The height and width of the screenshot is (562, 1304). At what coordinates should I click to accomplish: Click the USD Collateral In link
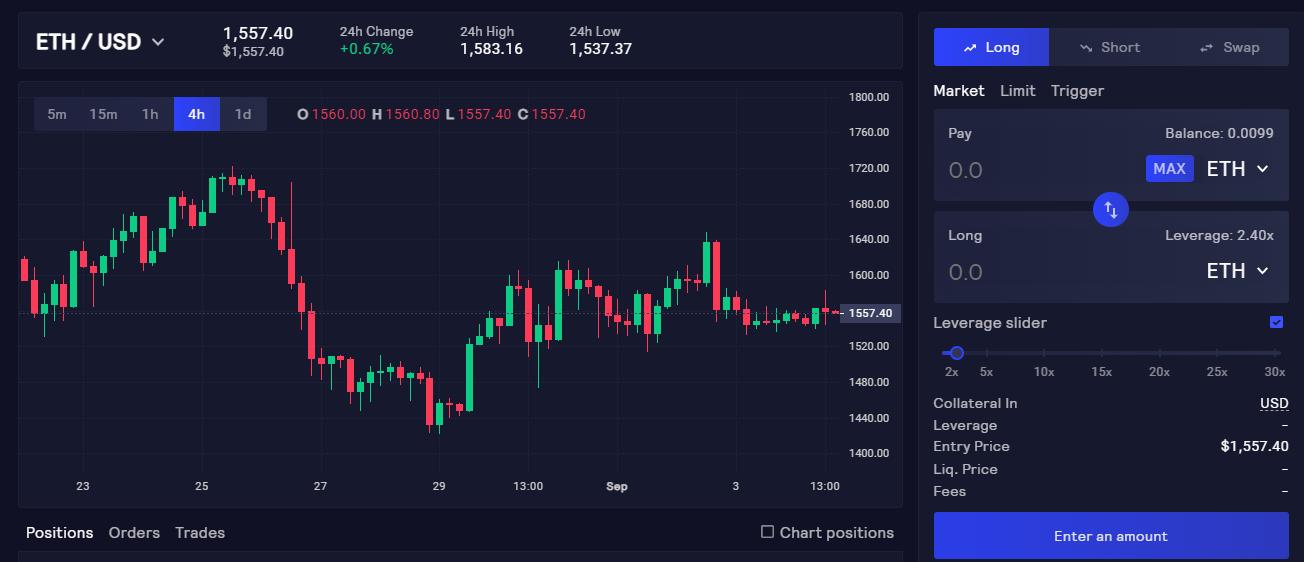[x=1274, y=403]
